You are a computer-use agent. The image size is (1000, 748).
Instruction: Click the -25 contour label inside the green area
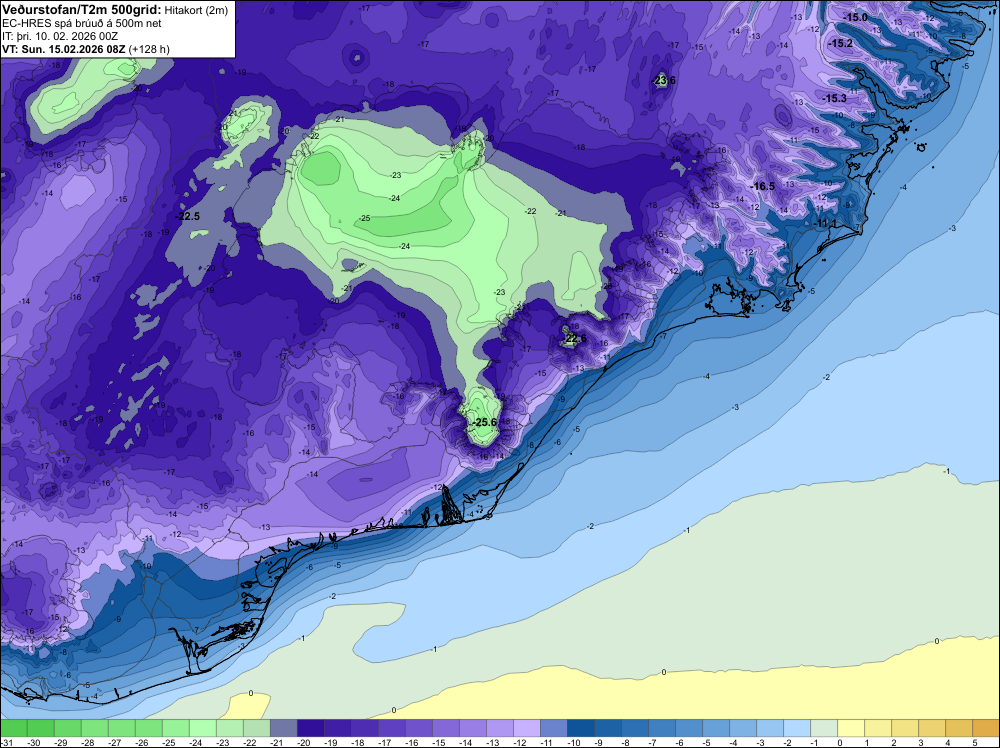click(364, 218)
